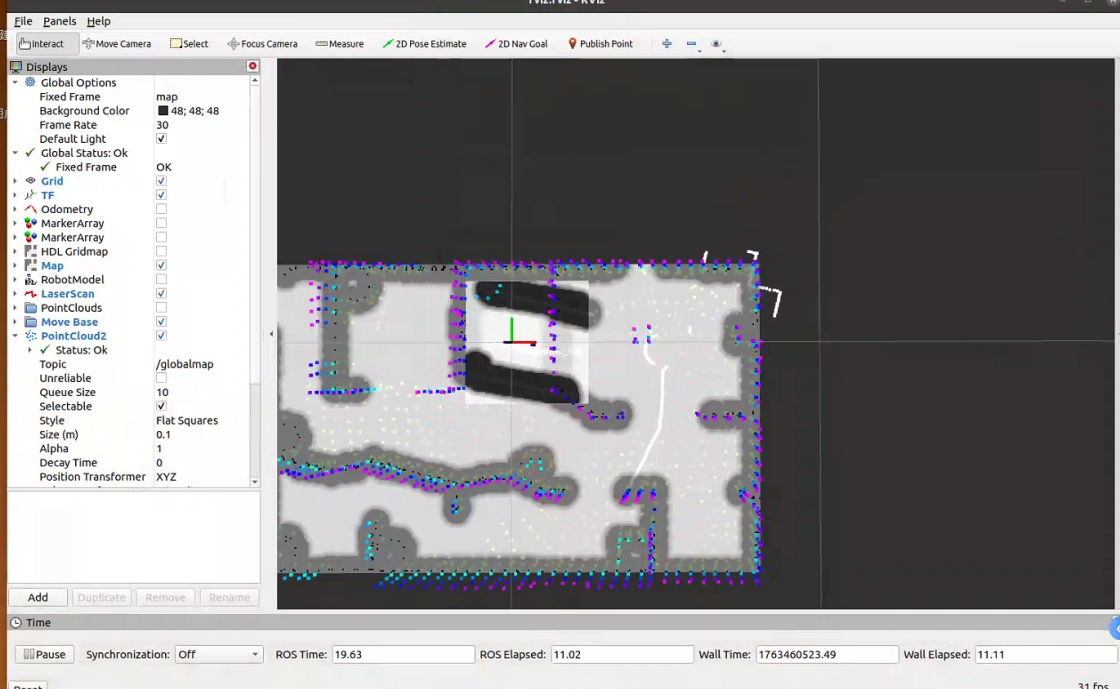Open the Synchronization dropdown

(x=218, y=654)
